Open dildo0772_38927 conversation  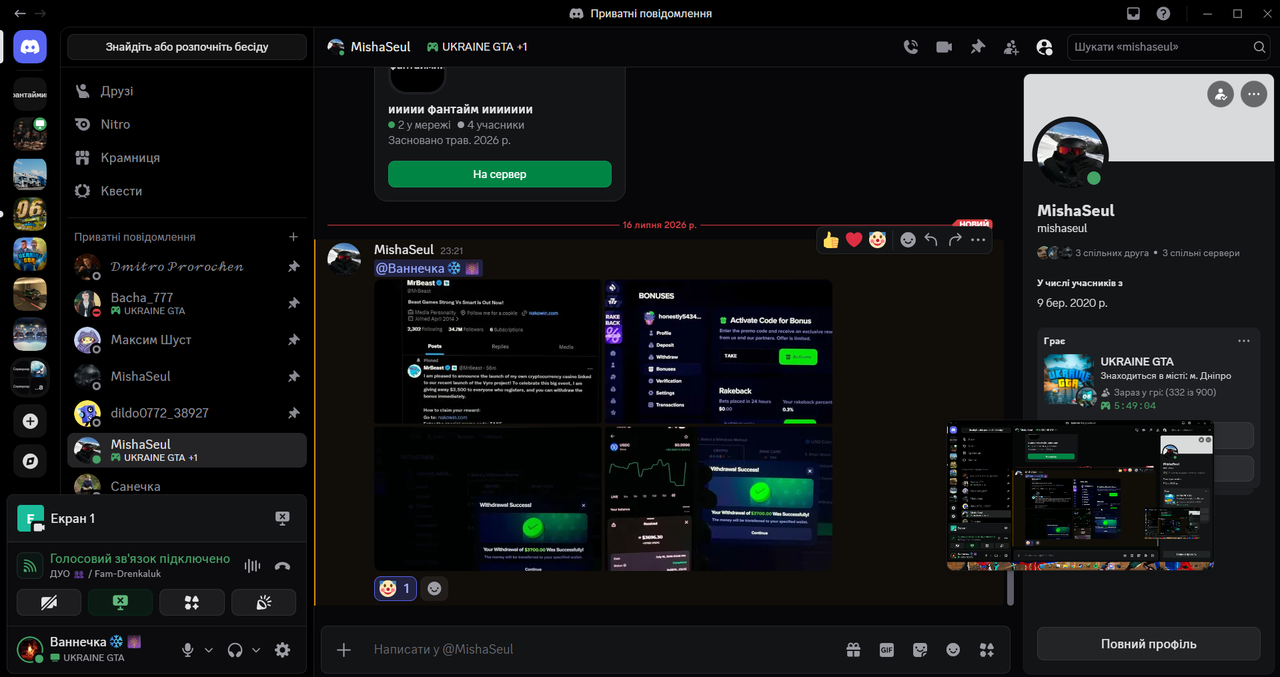pos(187,413)
